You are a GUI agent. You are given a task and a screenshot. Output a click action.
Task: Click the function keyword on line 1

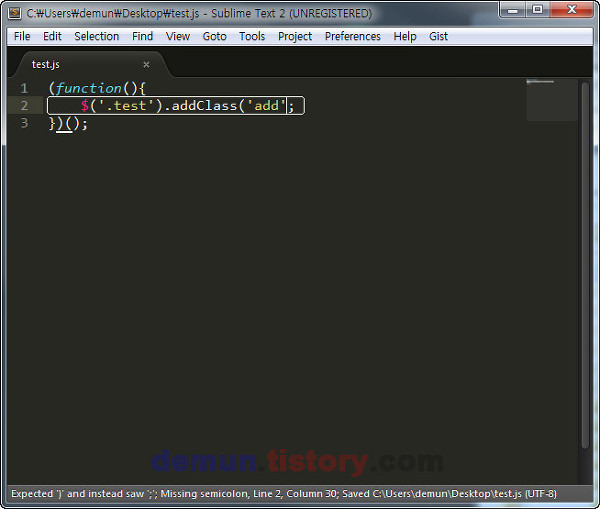pyautogui.click(x=89, y=88)
